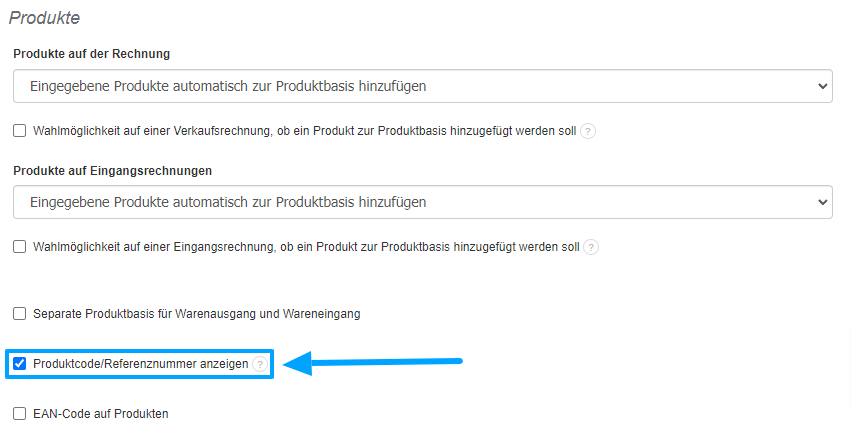Open help tooltip for Eingangsrechnung product option
The image size is (851, 431).
pos(591,247)
